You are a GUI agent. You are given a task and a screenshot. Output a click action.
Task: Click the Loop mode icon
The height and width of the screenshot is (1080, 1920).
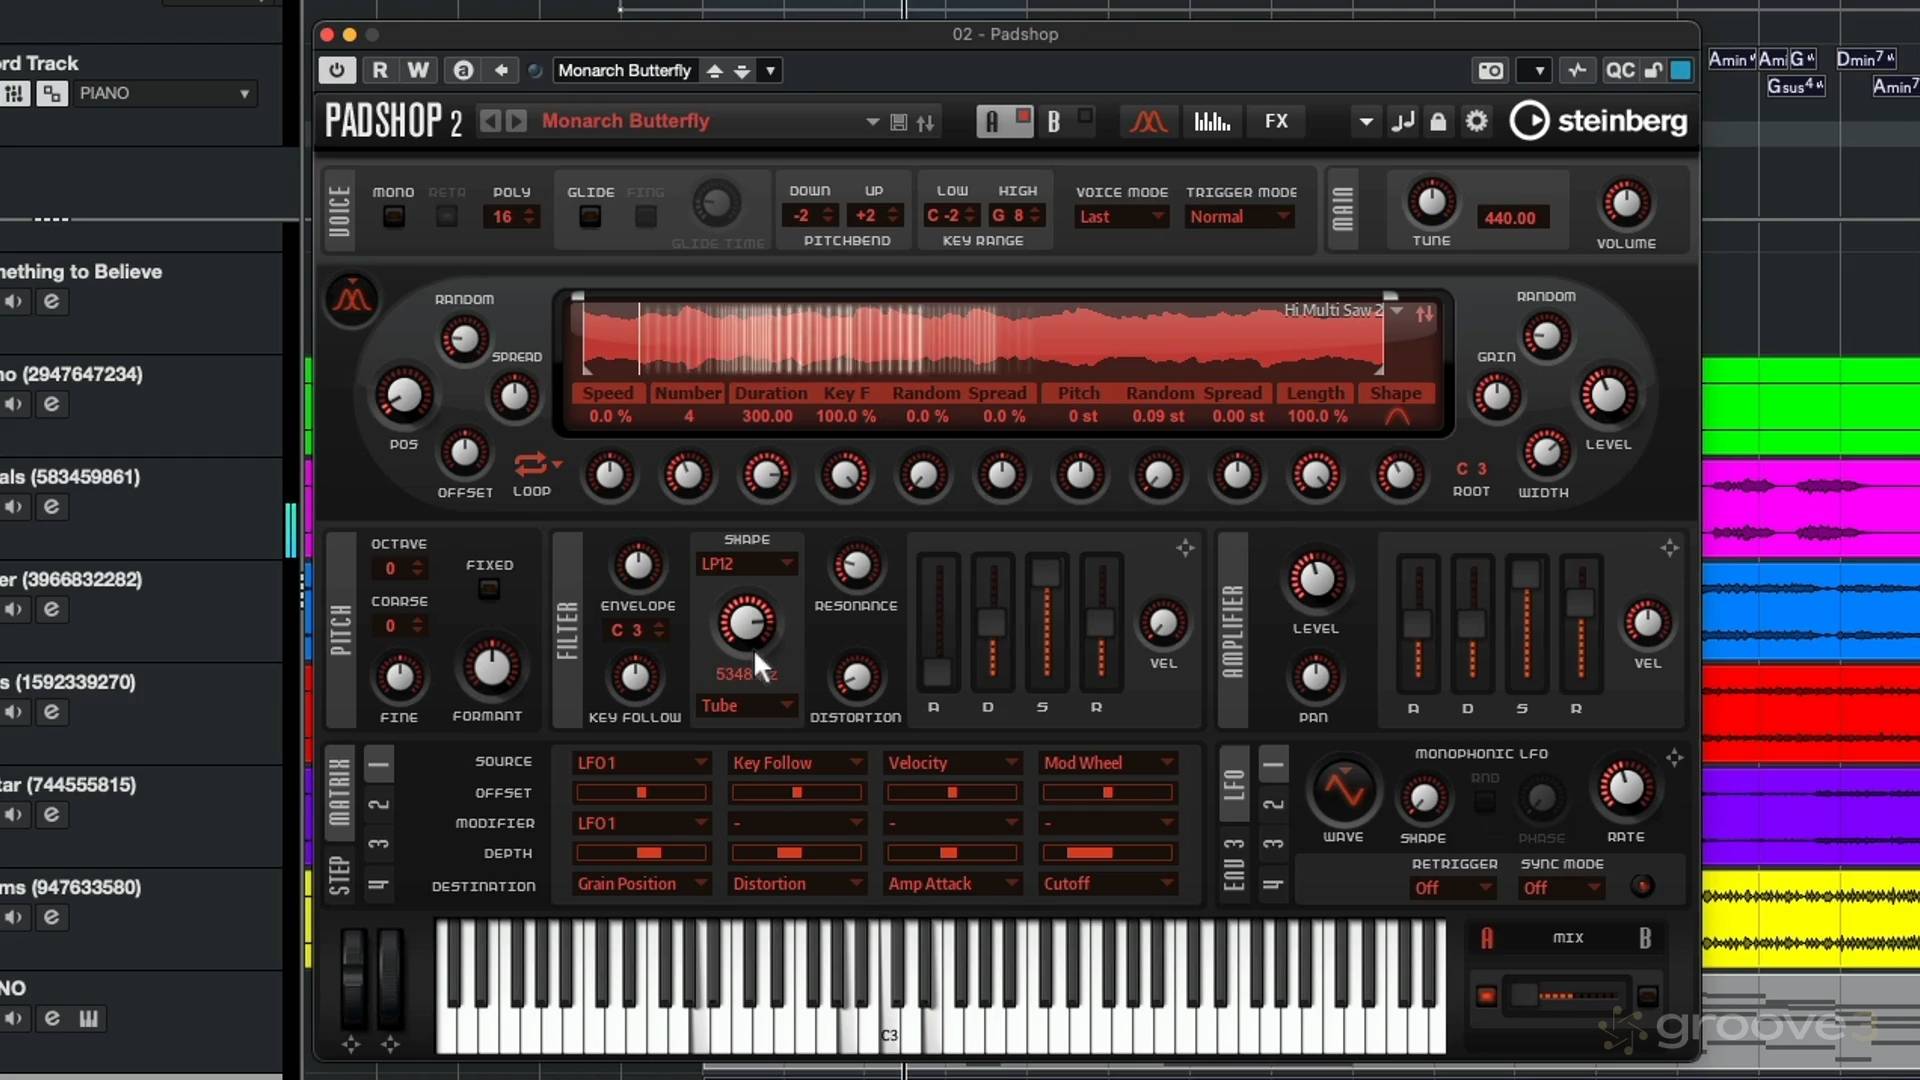click(x=530, y=464)
